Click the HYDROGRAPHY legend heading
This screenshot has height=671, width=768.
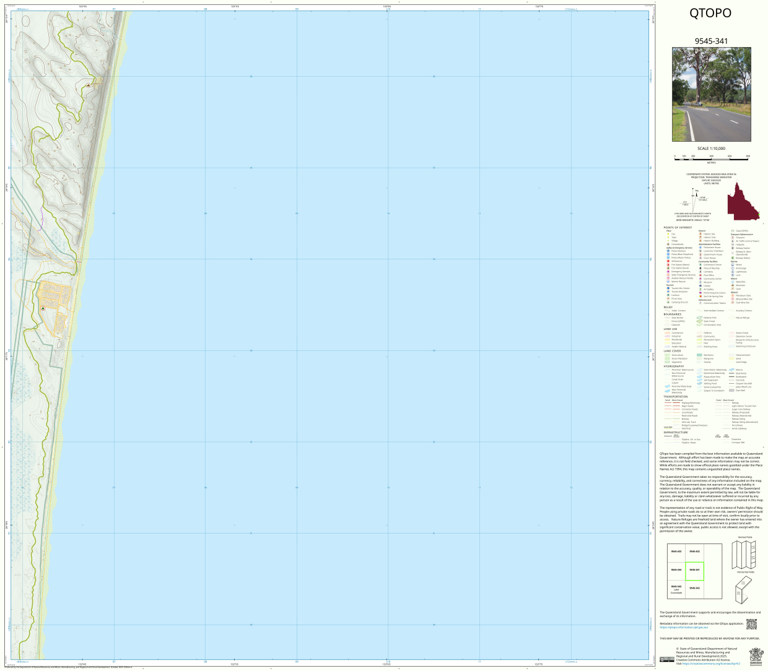(x=674, y=366)
